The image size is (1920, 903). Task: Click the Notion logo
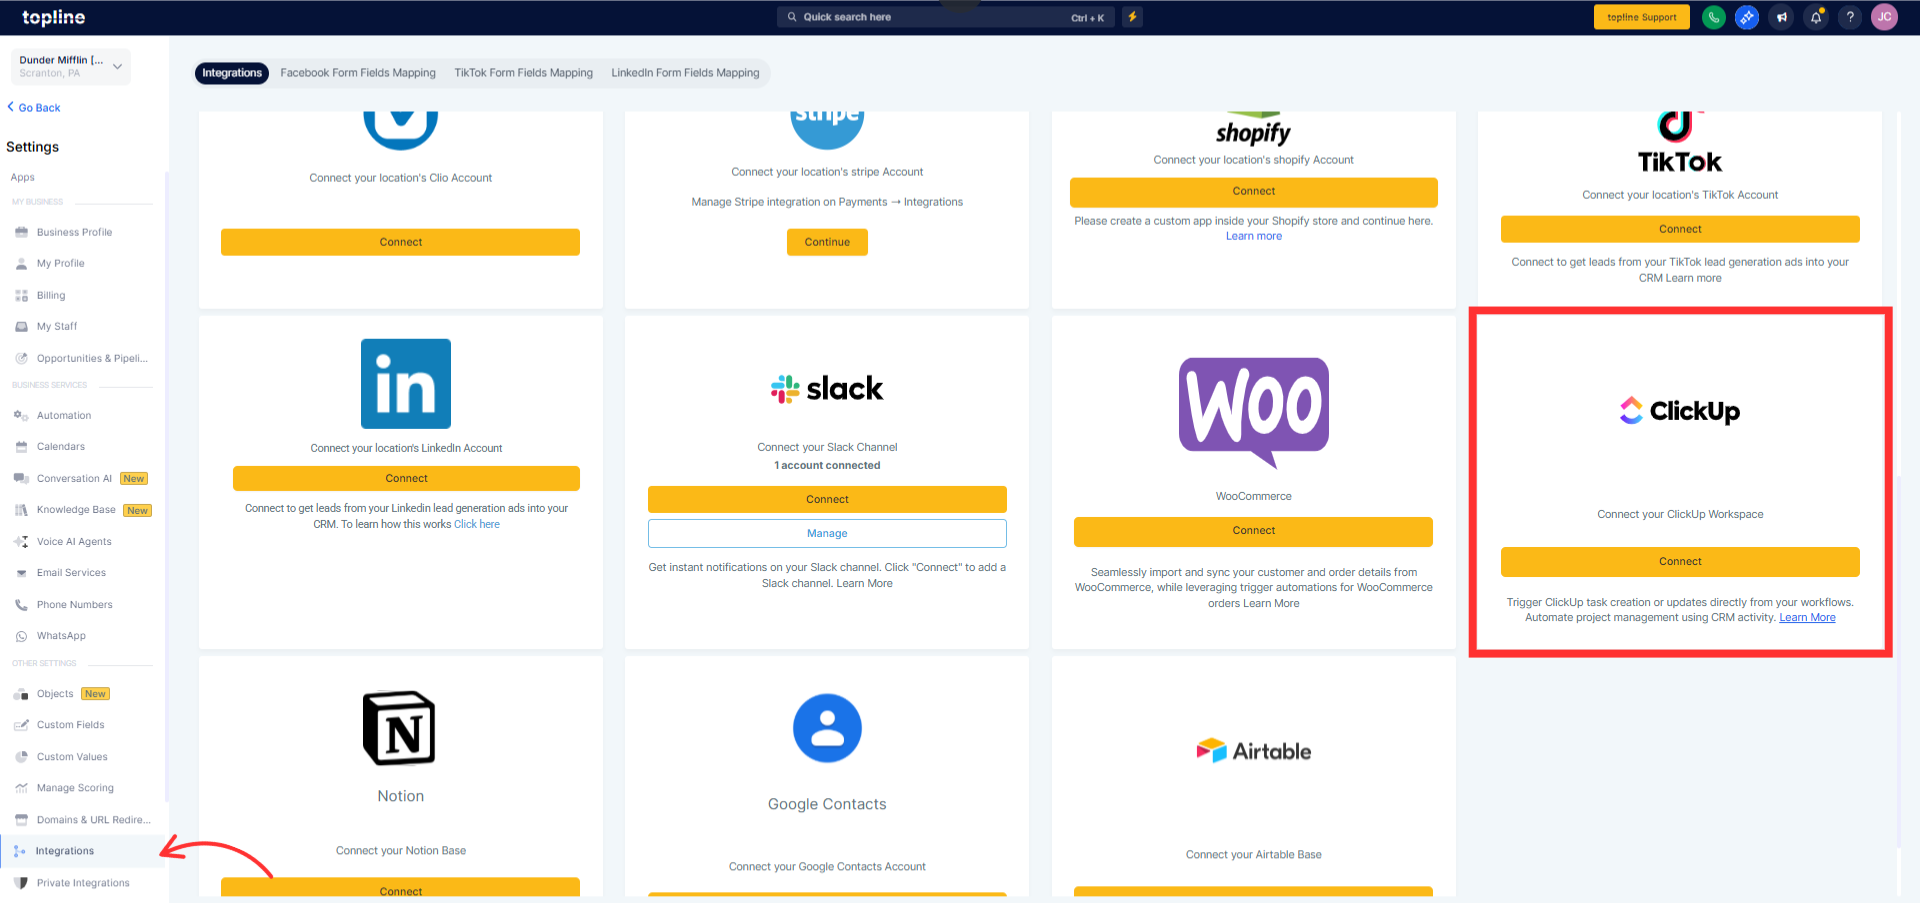(399, 728)
